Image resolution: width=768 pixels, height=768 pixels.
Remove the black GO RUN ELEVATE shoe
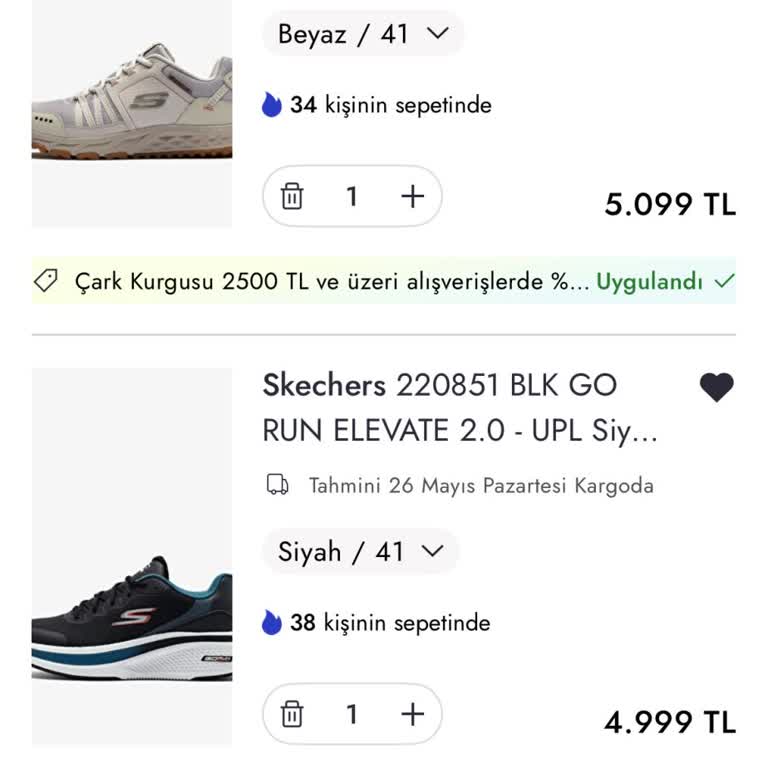coord(292,714)
